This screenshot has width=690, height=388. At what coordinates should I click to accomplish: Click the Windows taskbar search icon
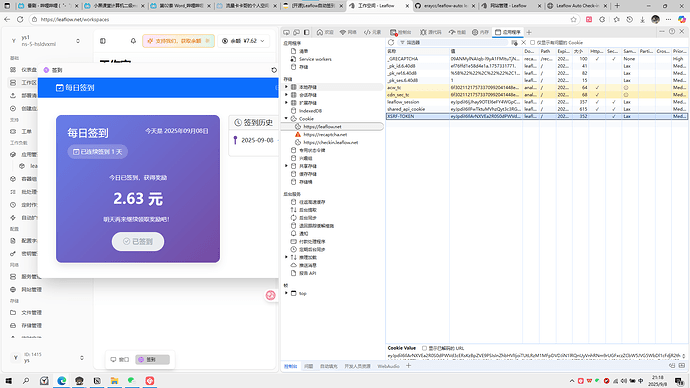(x=26, y=381)
